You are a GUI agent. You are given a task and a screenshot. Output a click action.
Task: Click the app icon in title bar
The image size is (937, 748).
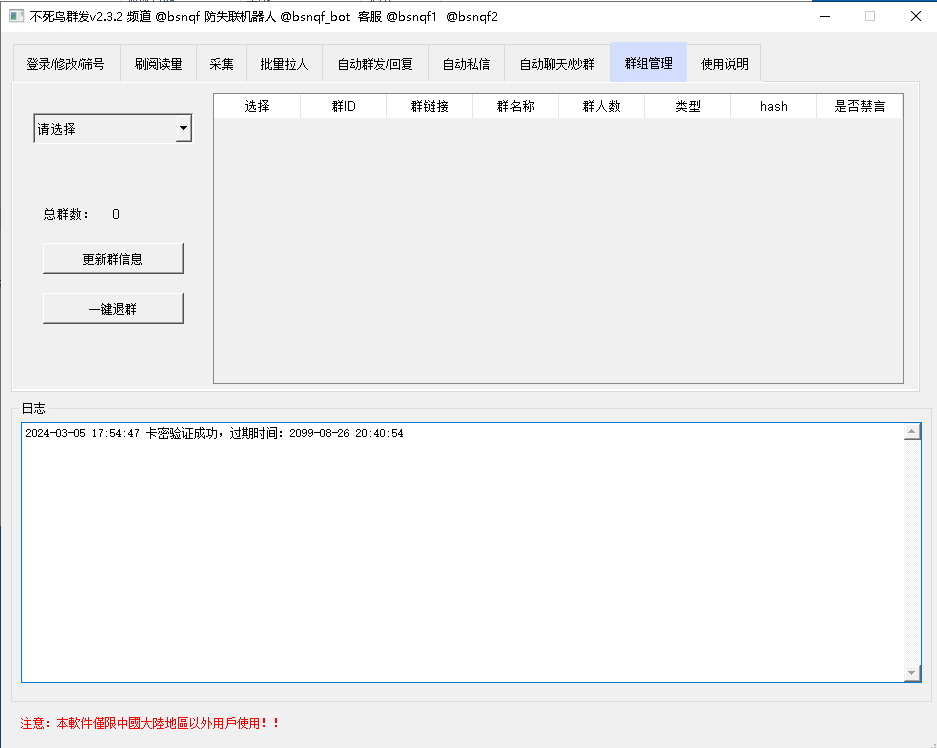[x=16, y=16]
